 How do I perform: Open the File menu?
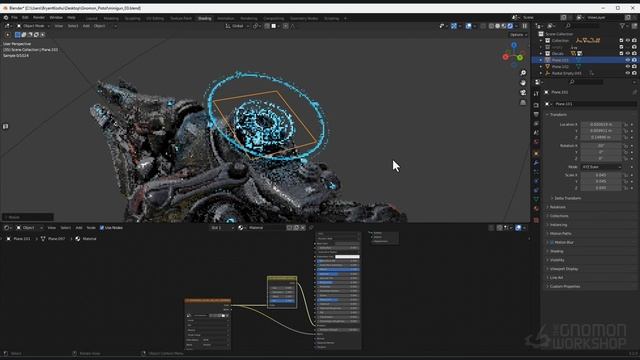14,18
